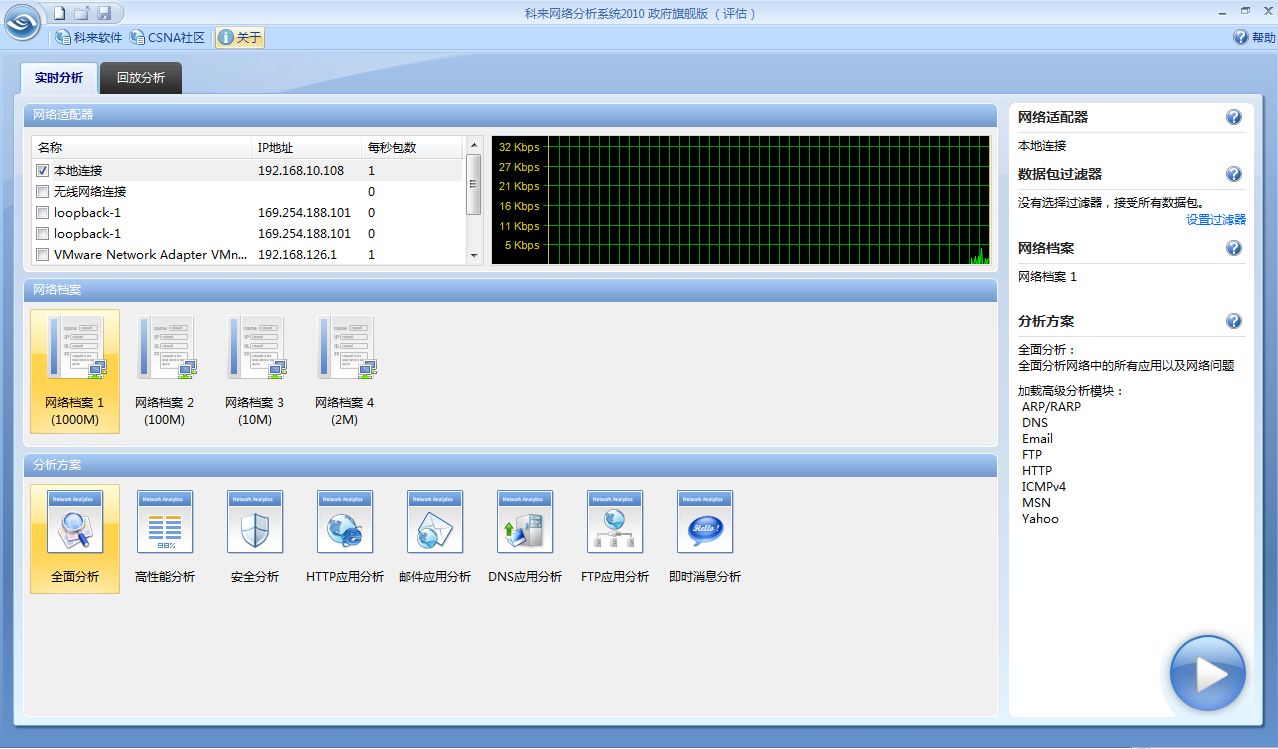Open the 实时分析 tab
Screen dimensions: 1278x749
coord(59,78)
